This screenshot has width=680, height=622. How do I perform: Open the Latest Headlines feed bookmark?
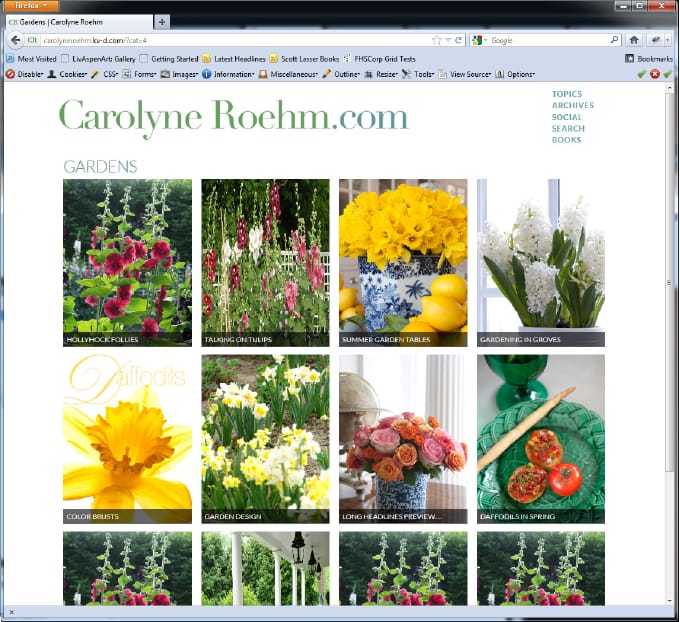click(x=234, y=59)
